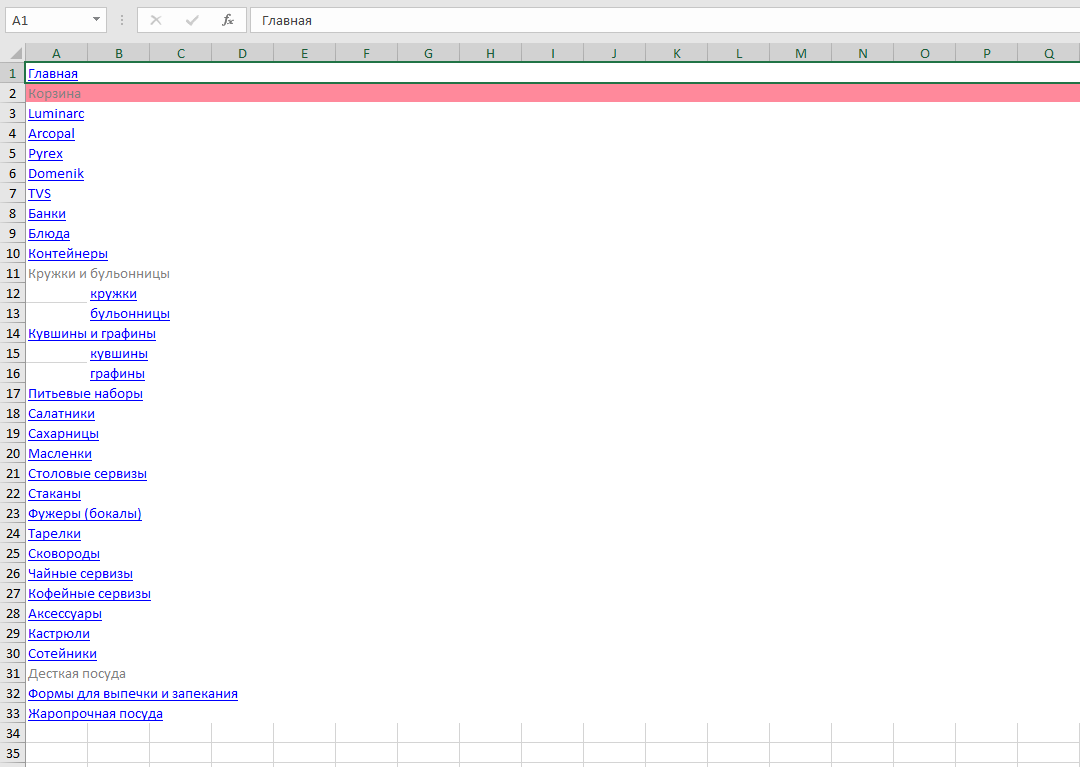Open the бульонницы sub-link
1080x767 pixels.
coord(129,313)
